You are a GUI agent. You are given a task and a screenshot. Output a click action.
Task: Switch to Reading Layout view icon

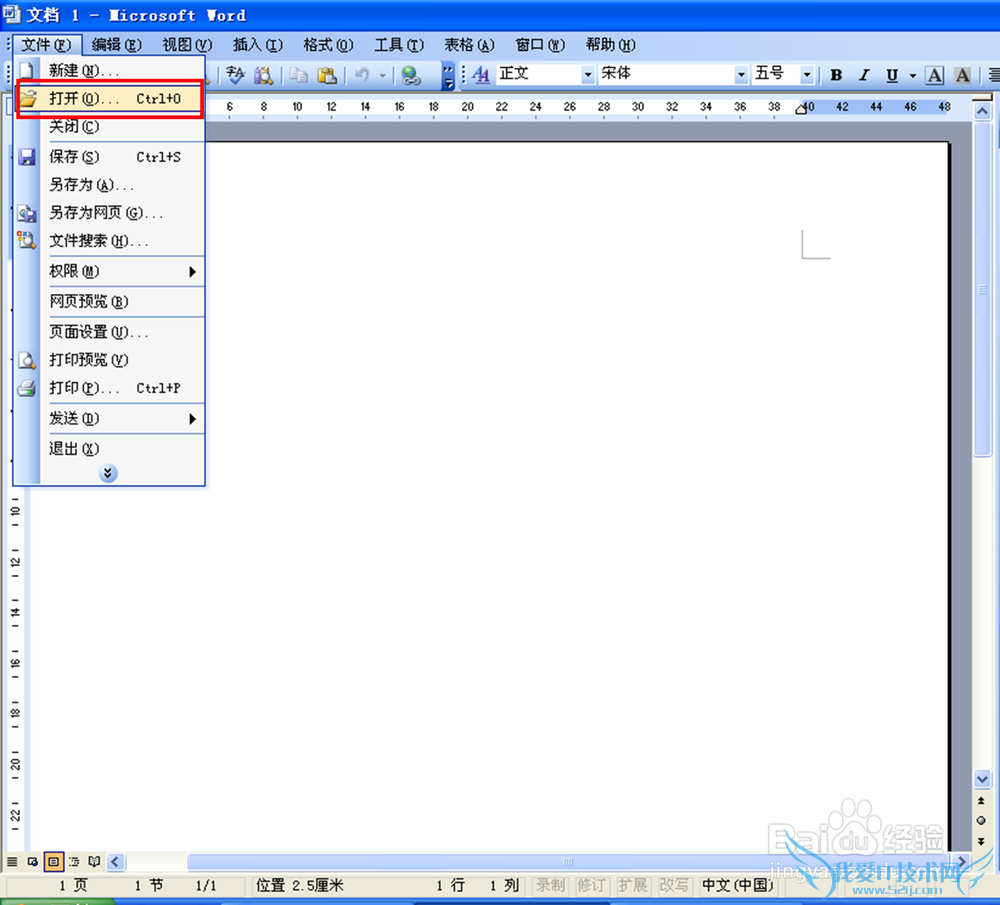point(94,862)
